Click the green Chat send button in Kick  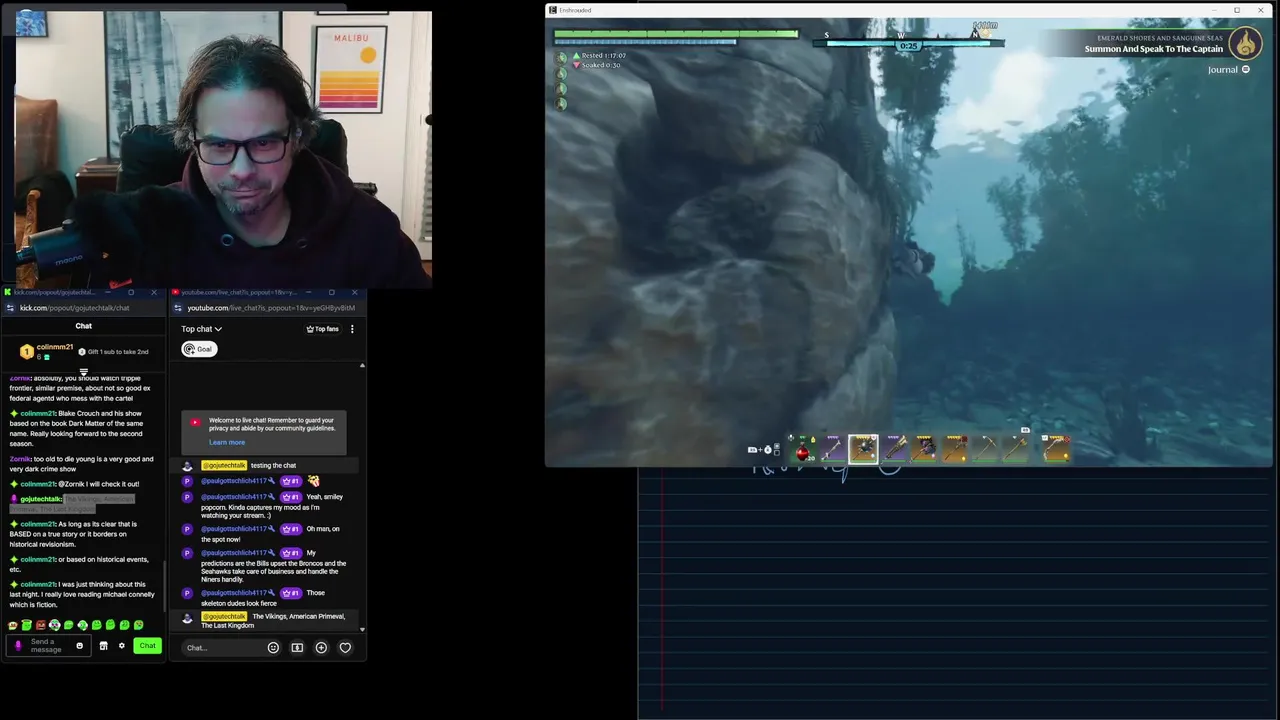147,646
